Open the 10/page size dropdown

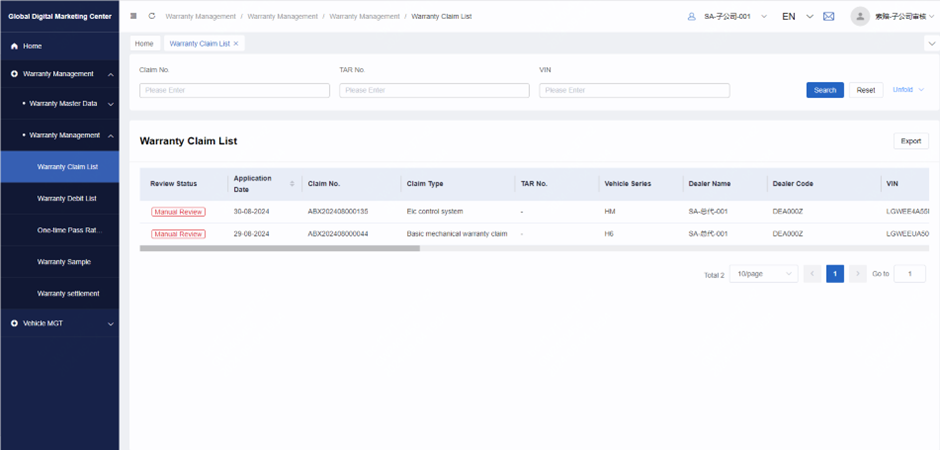click(764, 274)
